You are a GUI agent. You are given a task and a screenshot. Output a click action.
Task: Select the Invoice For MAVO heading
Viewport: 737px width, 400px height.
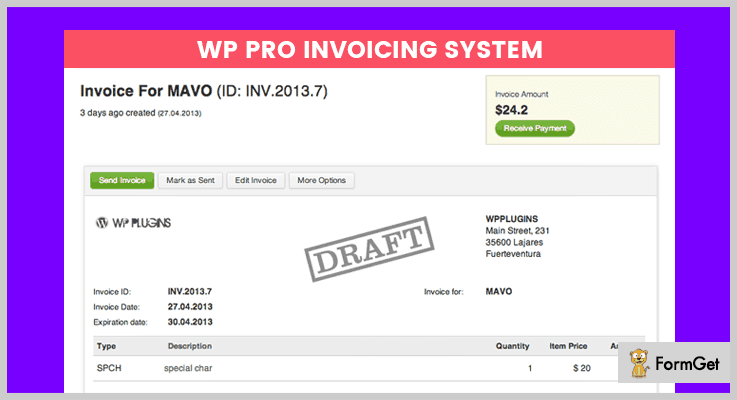coord(204,91)
